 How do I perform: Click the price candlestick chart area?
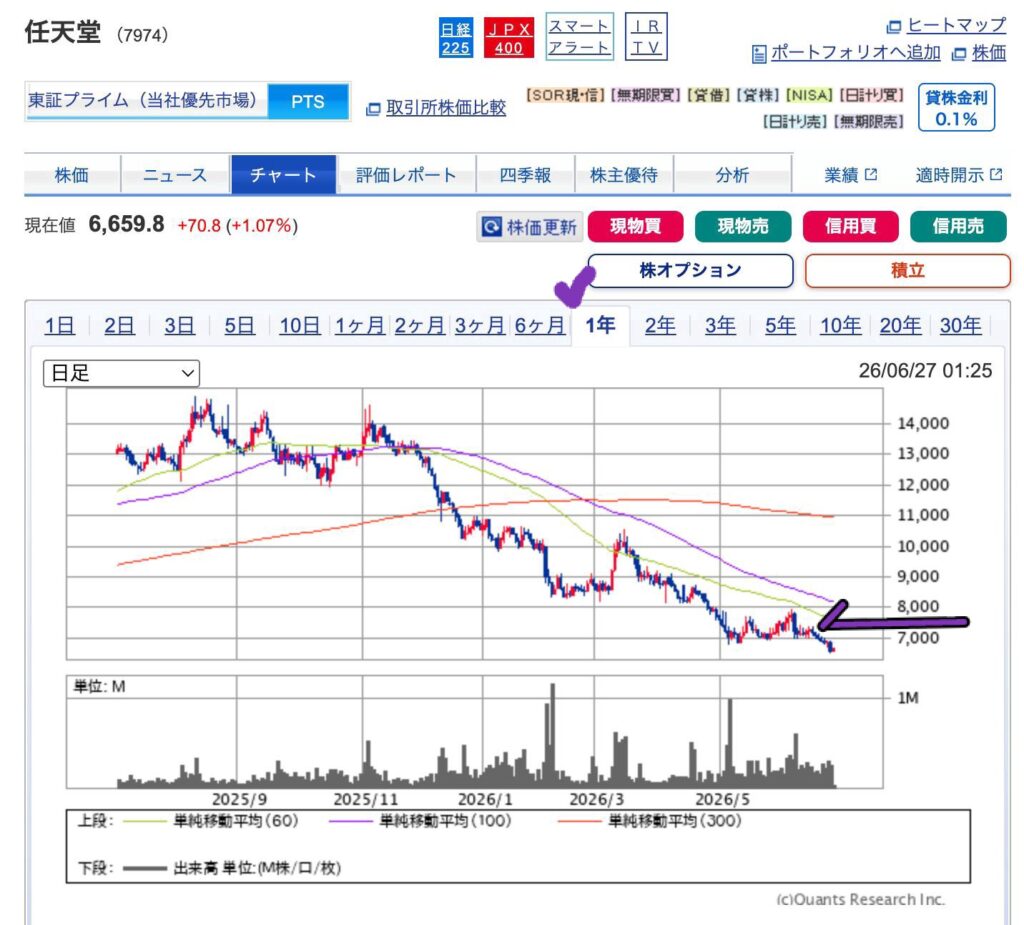click(475, 523)
